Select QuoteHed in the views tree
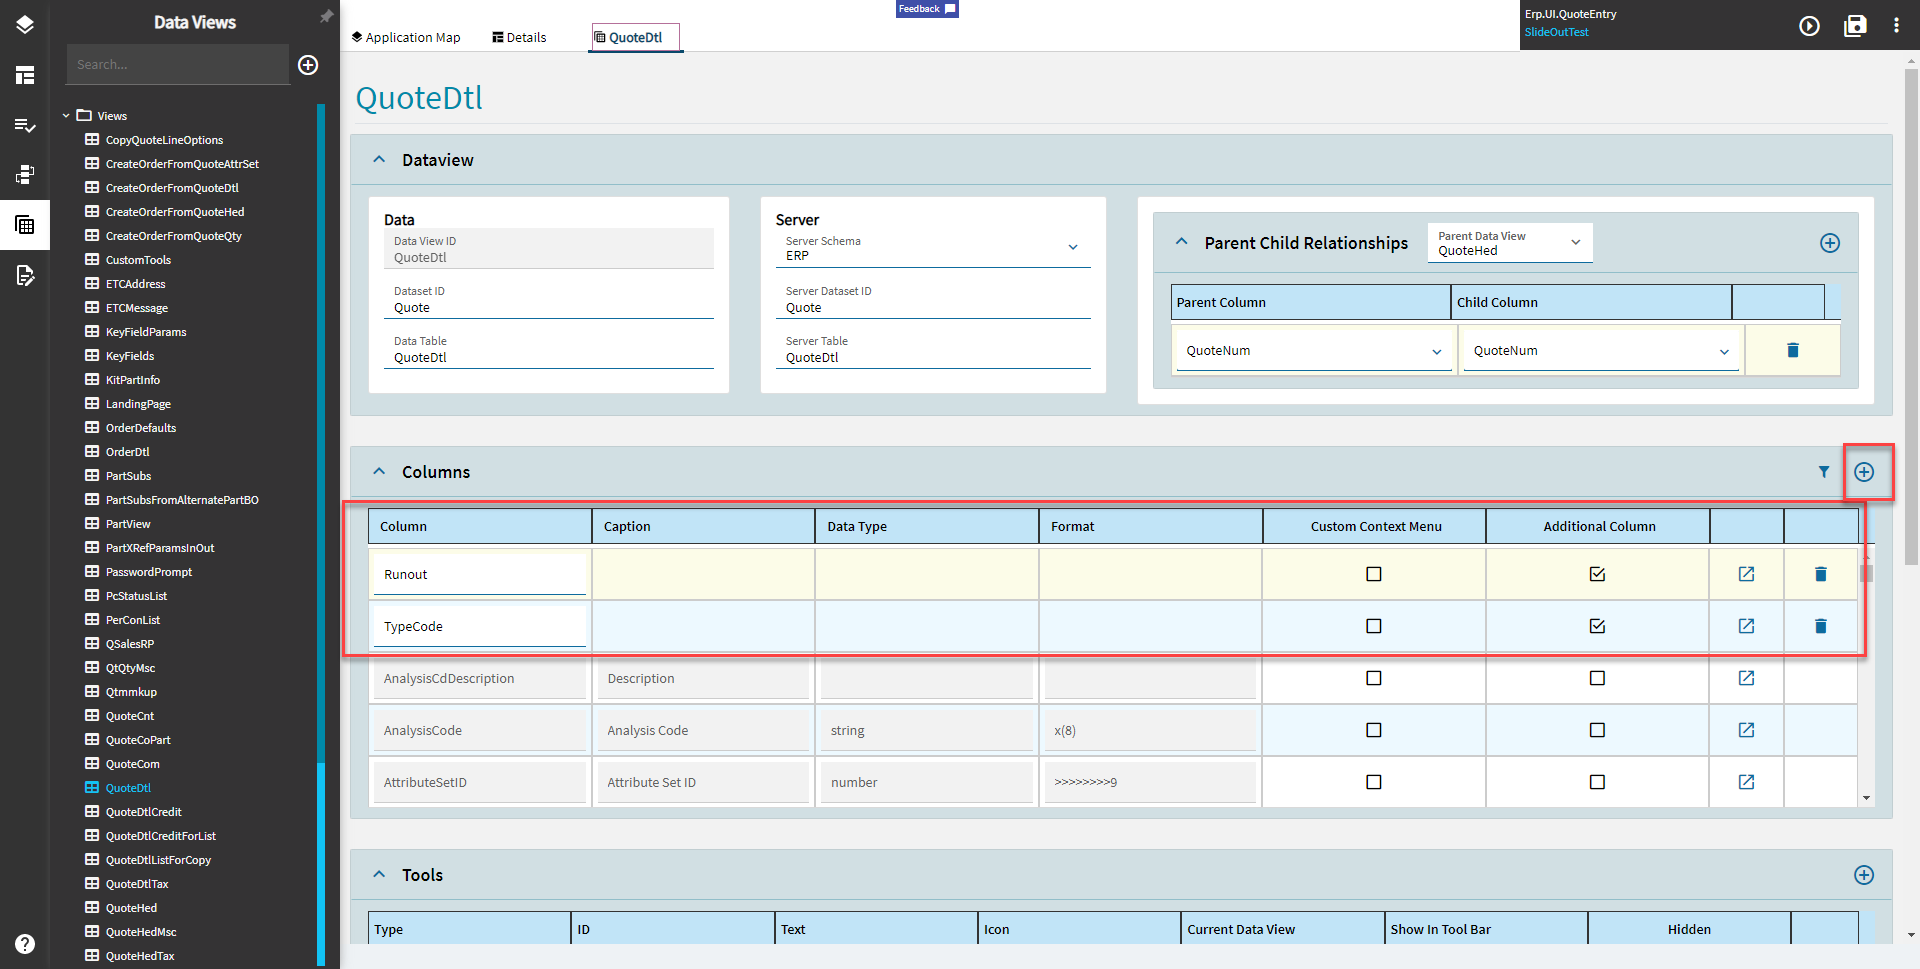The width and height of the screenshot is (1920, 969). [131, 908]
